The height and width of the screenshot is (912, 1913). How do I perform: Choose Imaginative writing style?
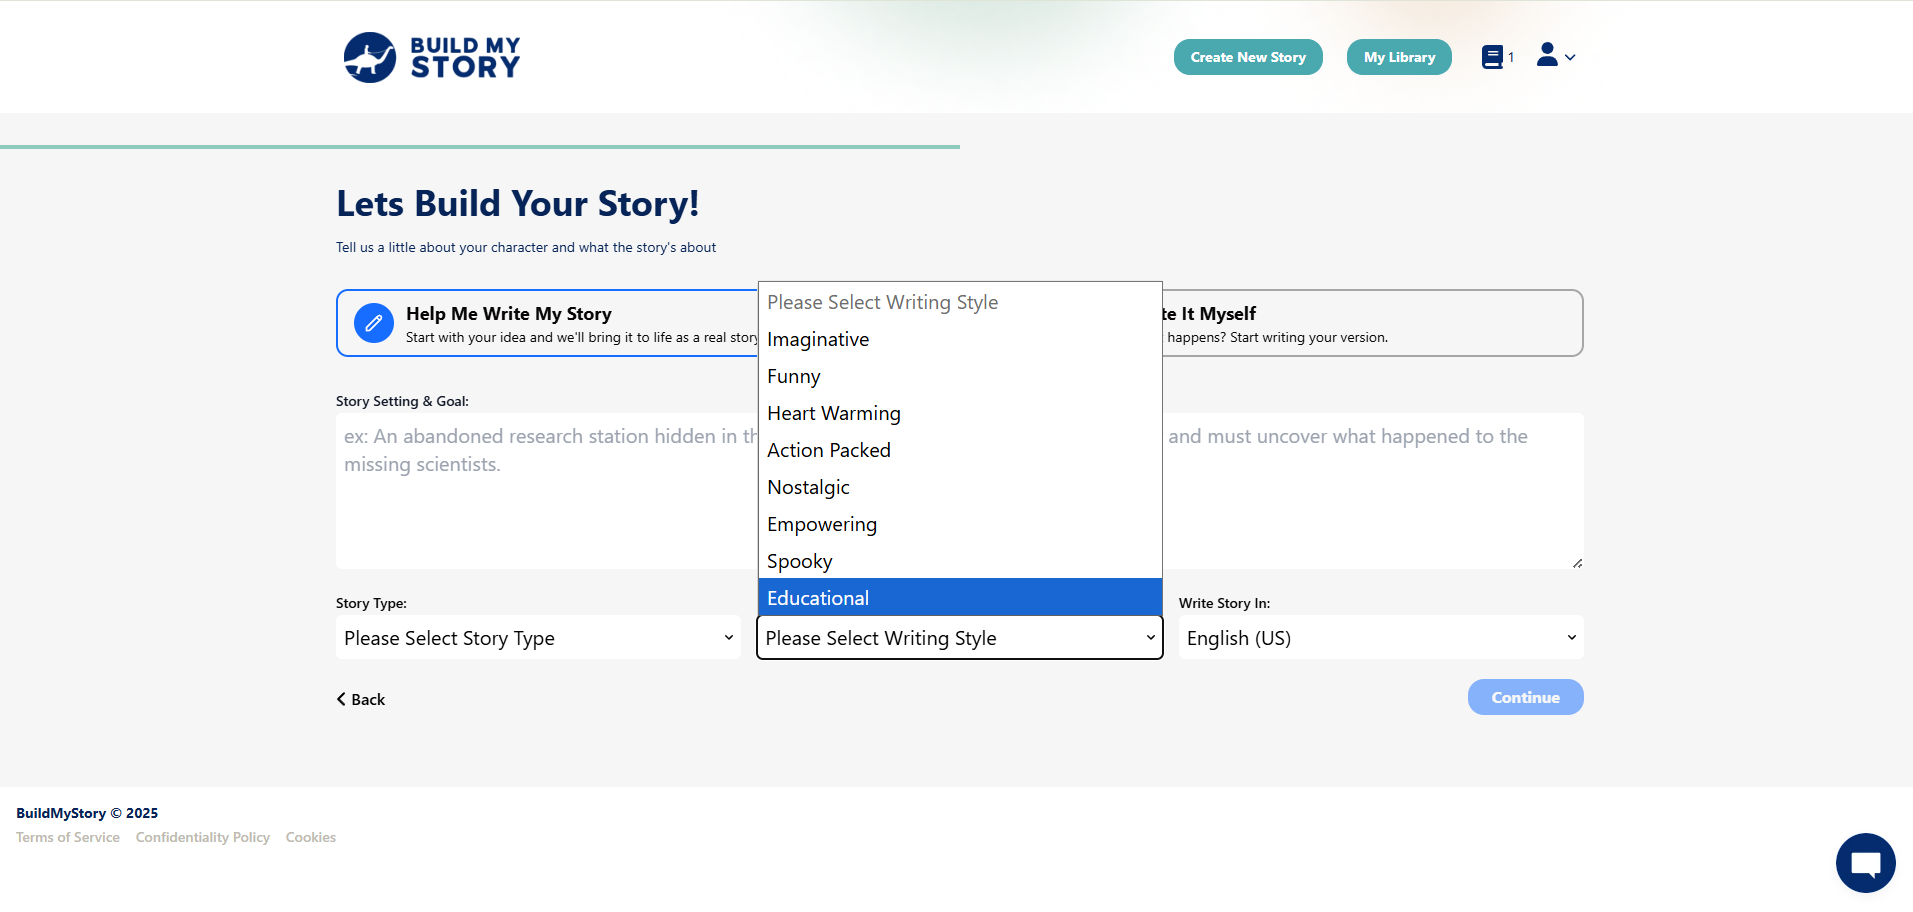click(x=818, y=340)
